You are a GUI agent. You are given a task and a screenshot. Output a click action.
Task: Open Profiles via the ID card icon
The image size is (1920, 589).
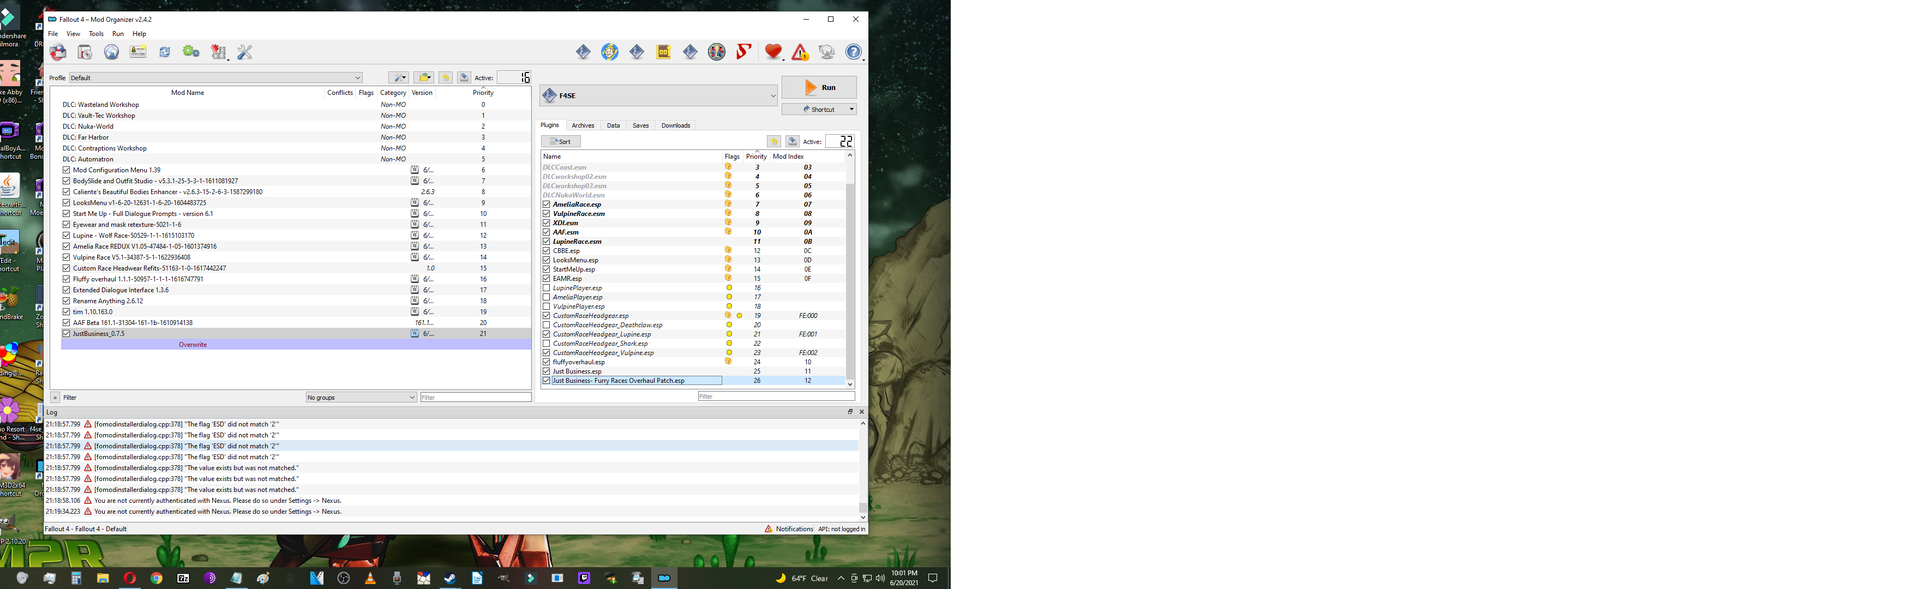point(138,52)
